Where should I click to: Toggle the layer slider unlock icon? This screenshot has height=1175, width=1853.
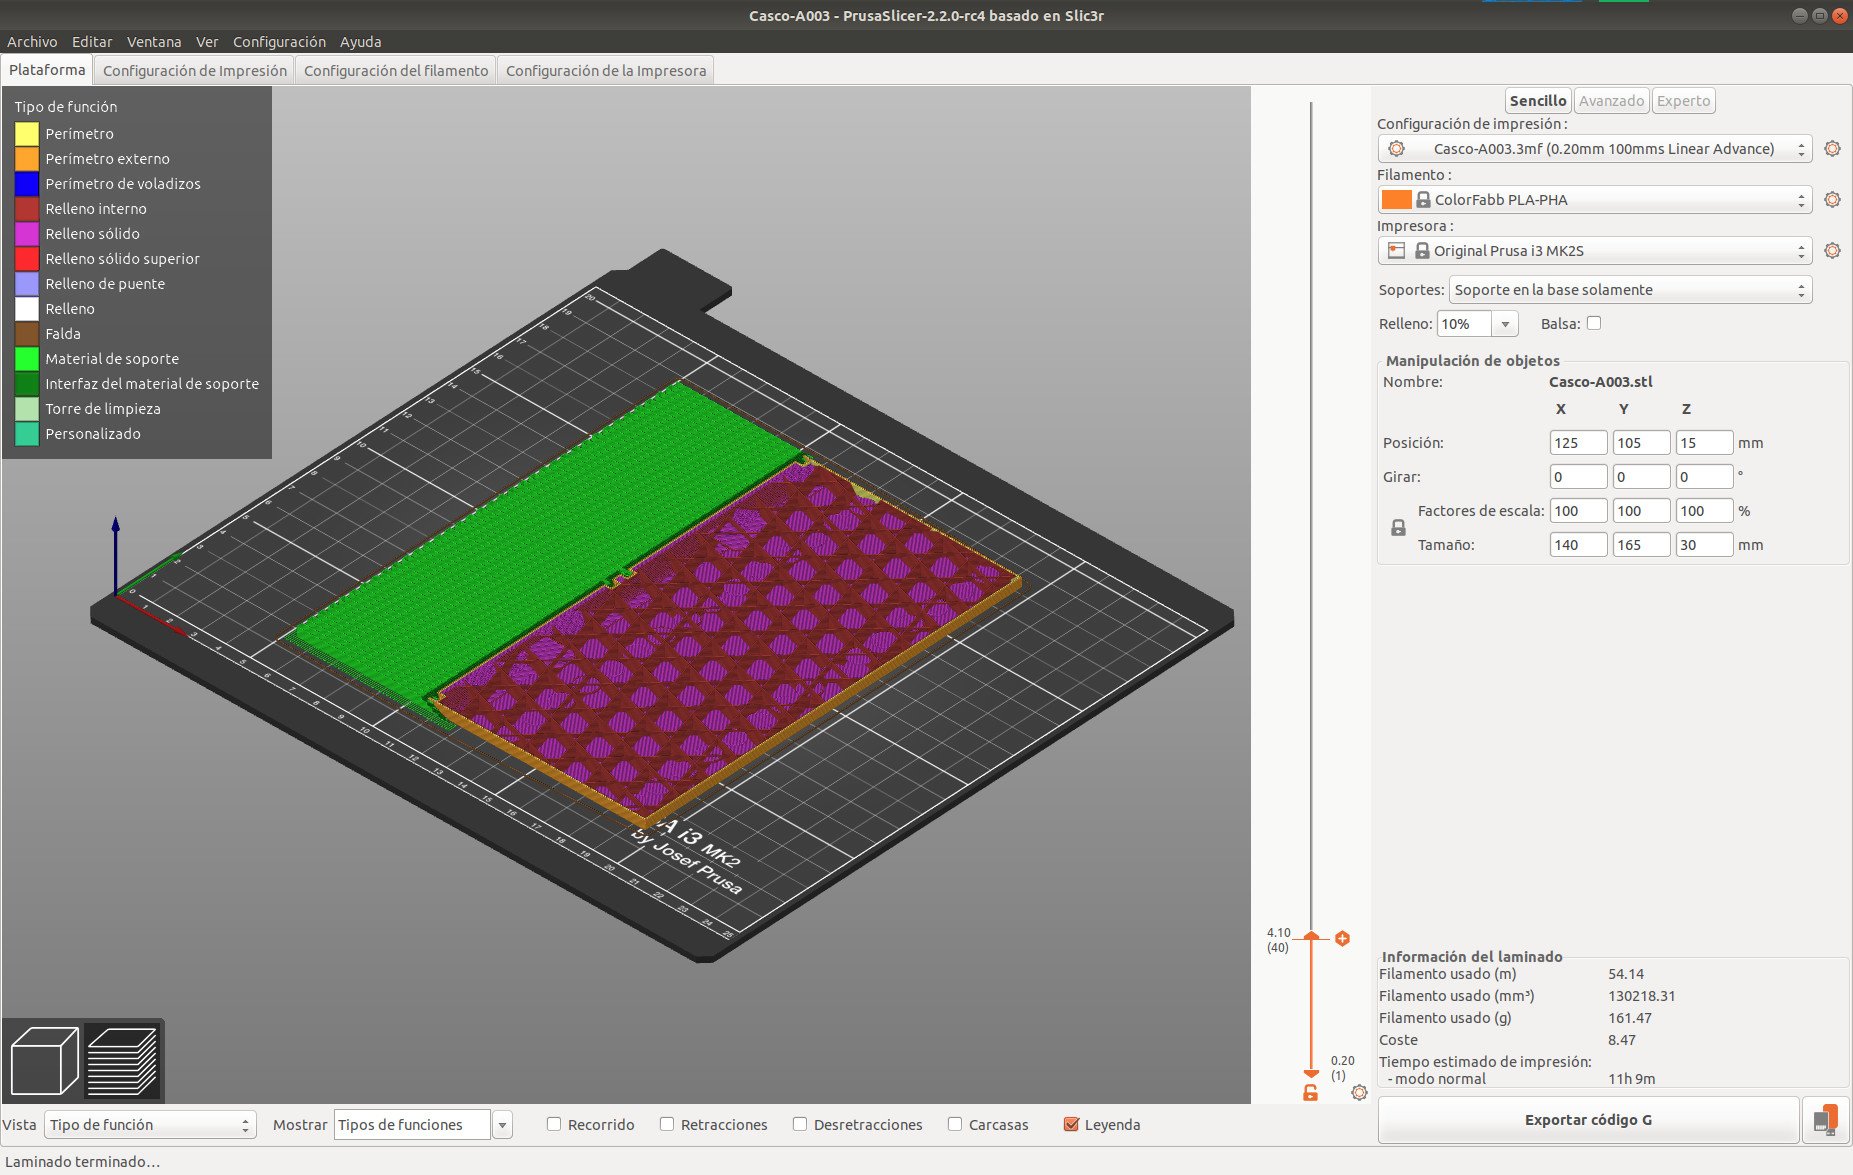click(x=1310, y=1093)
